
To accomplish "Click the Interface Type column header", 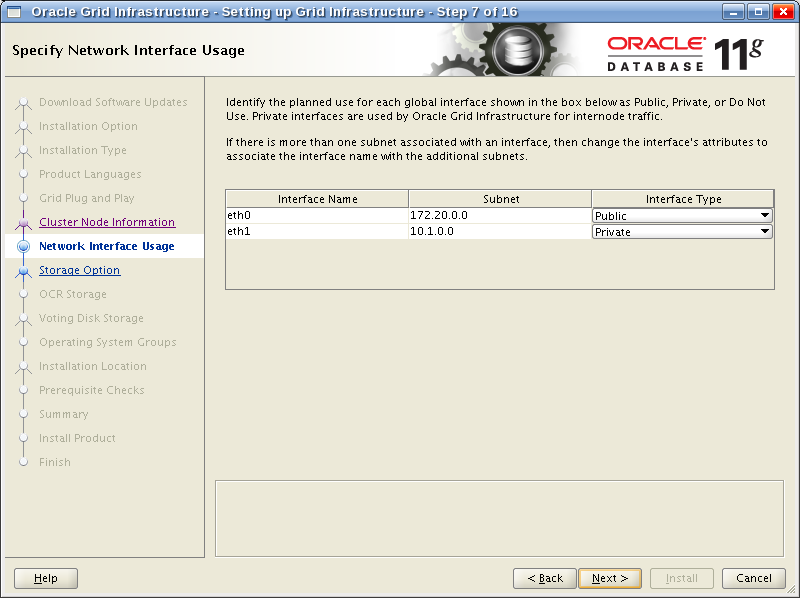I will point(683,199).
